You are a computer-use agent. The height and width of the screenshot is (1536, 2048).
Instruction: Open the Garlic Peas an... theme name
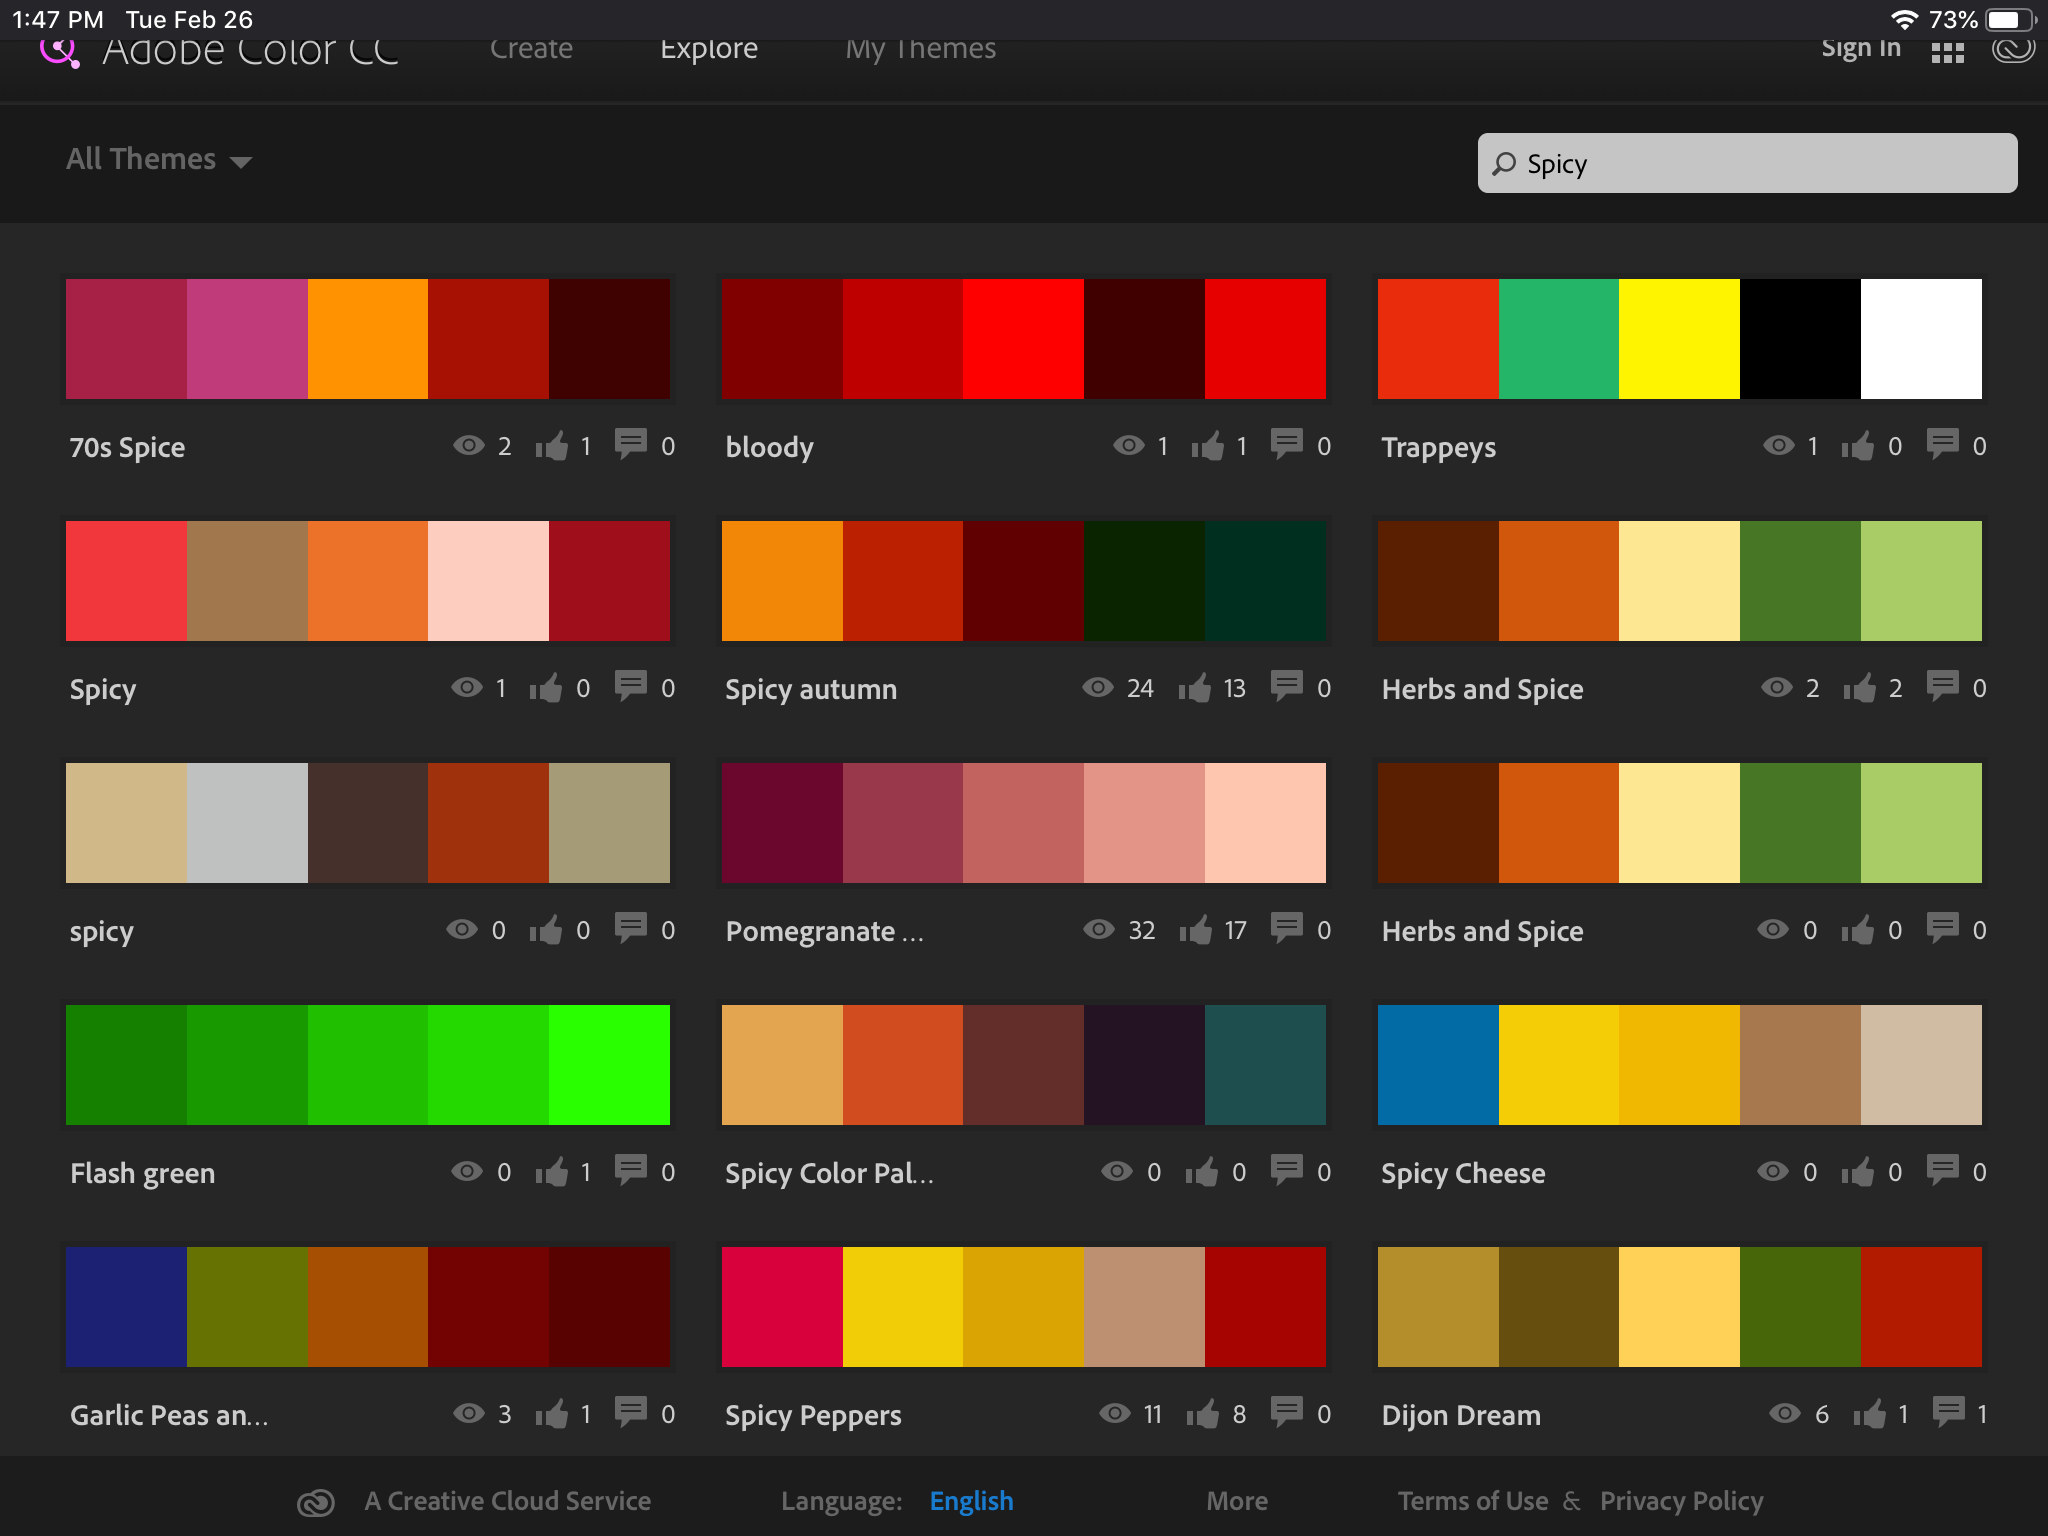[169, 1415]
